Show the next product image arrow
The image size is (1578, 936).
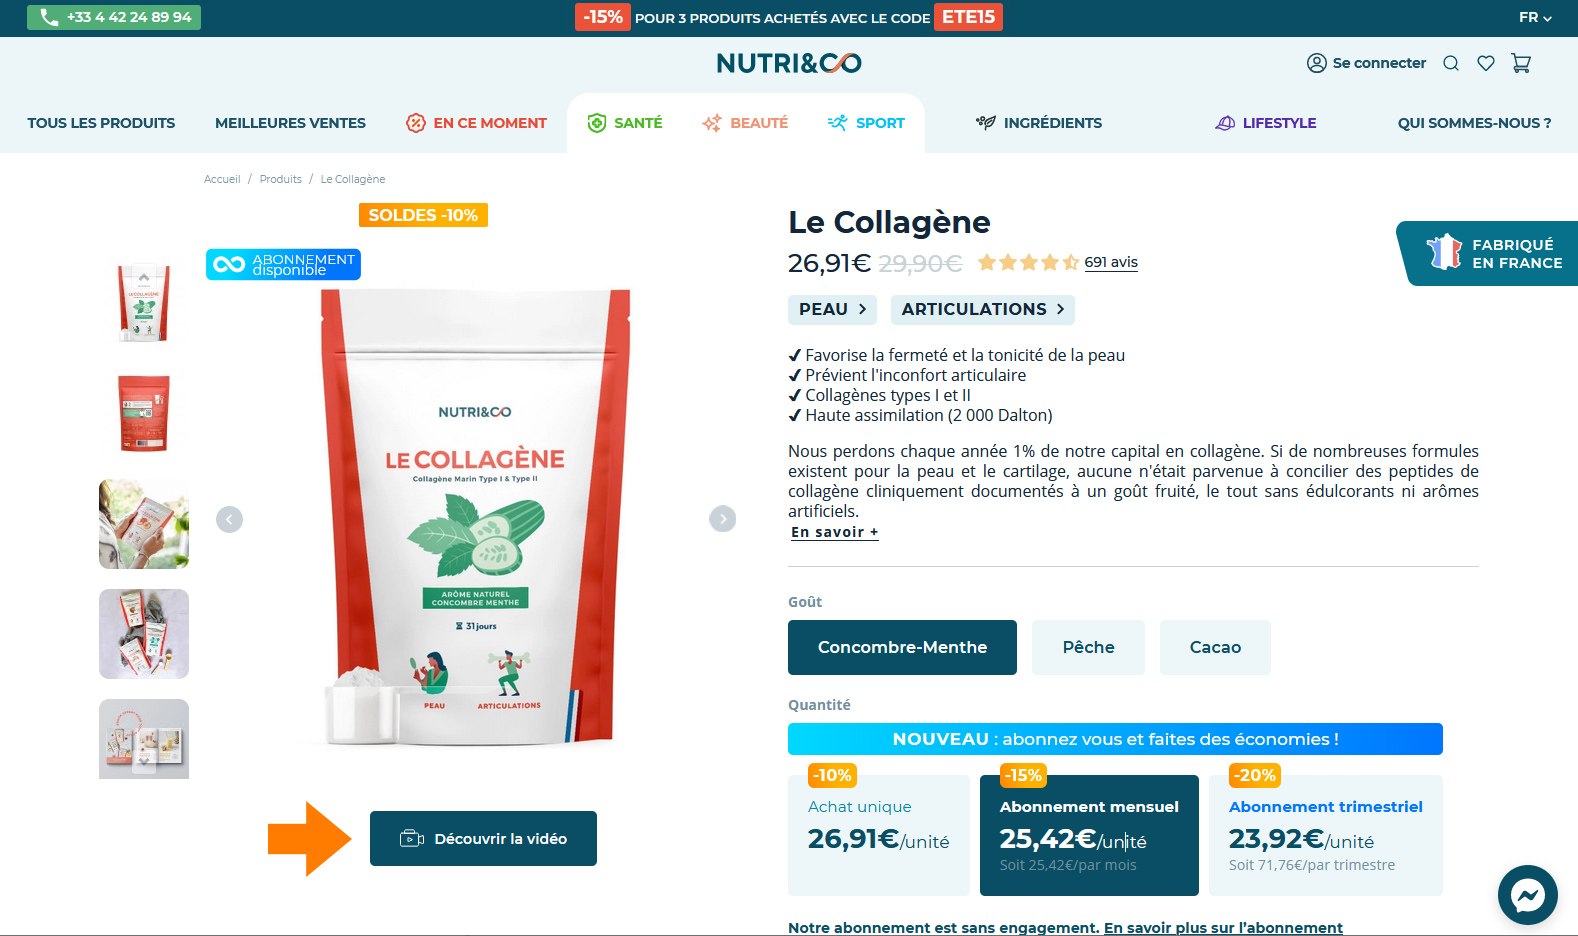point(723,519)
